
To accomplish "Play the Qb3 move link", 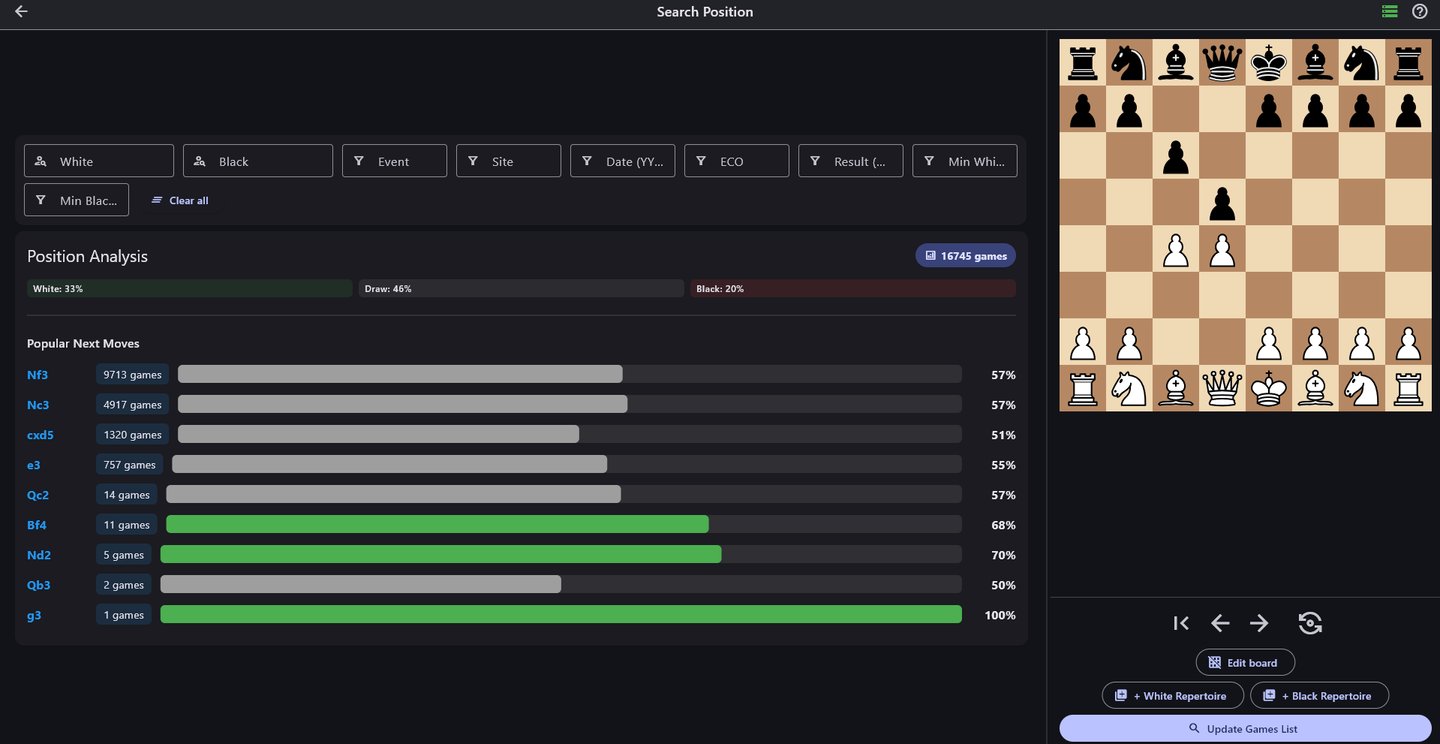I will pos(38,585).
